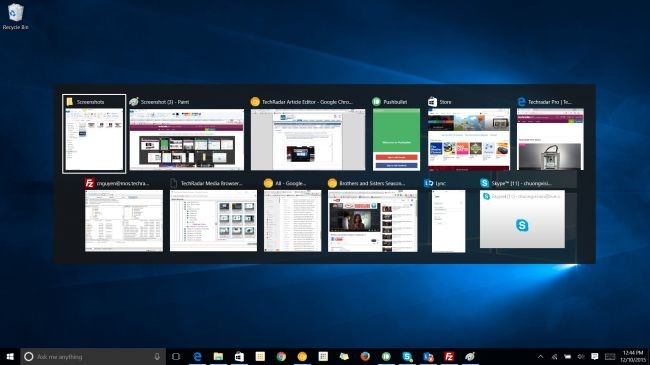This screenshot has width=650, height=365.
Task: Open Paint from the taskbar
Action: click(x=470, y=356)
